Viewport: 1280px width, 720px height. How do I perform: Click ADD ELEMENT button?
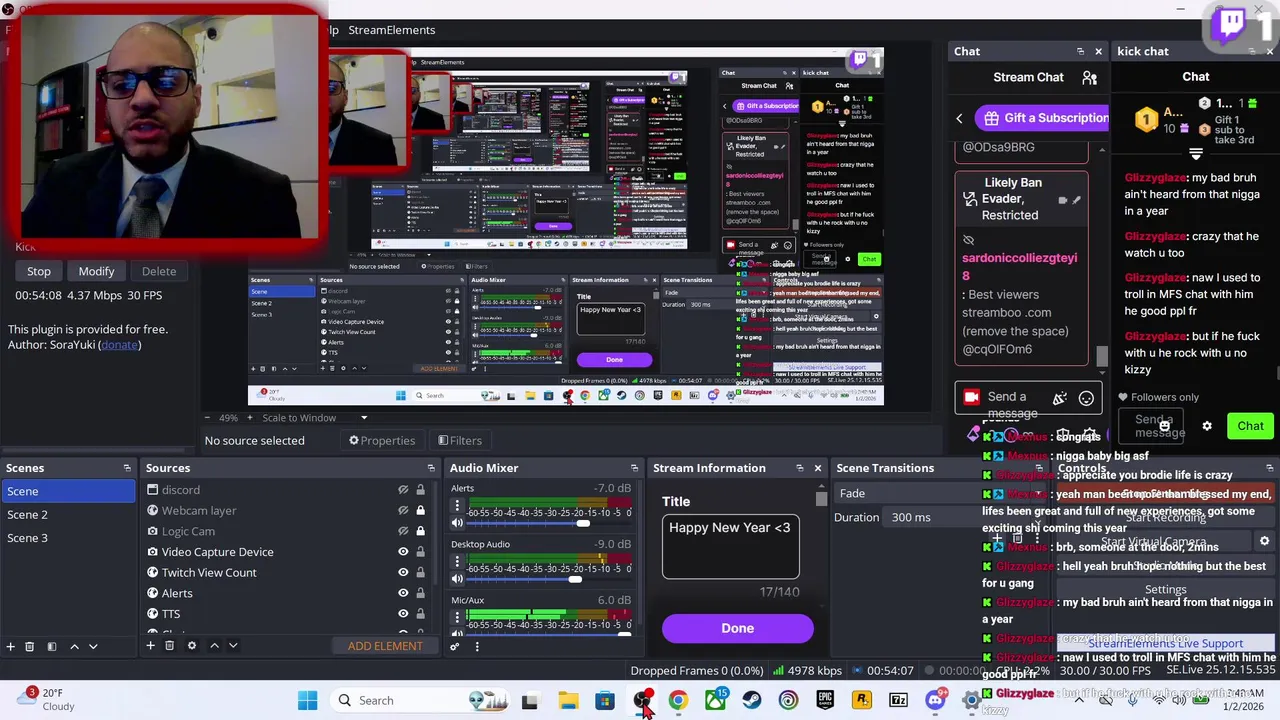(385, 646)
